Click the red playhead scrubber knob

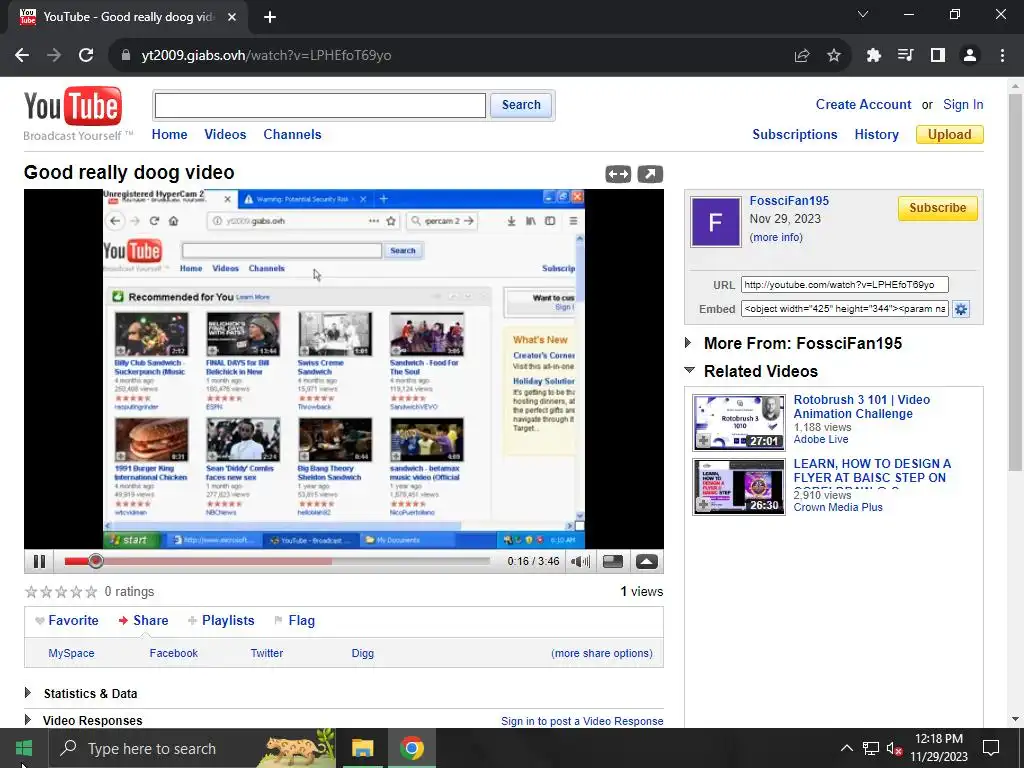[x=95, y=561]
